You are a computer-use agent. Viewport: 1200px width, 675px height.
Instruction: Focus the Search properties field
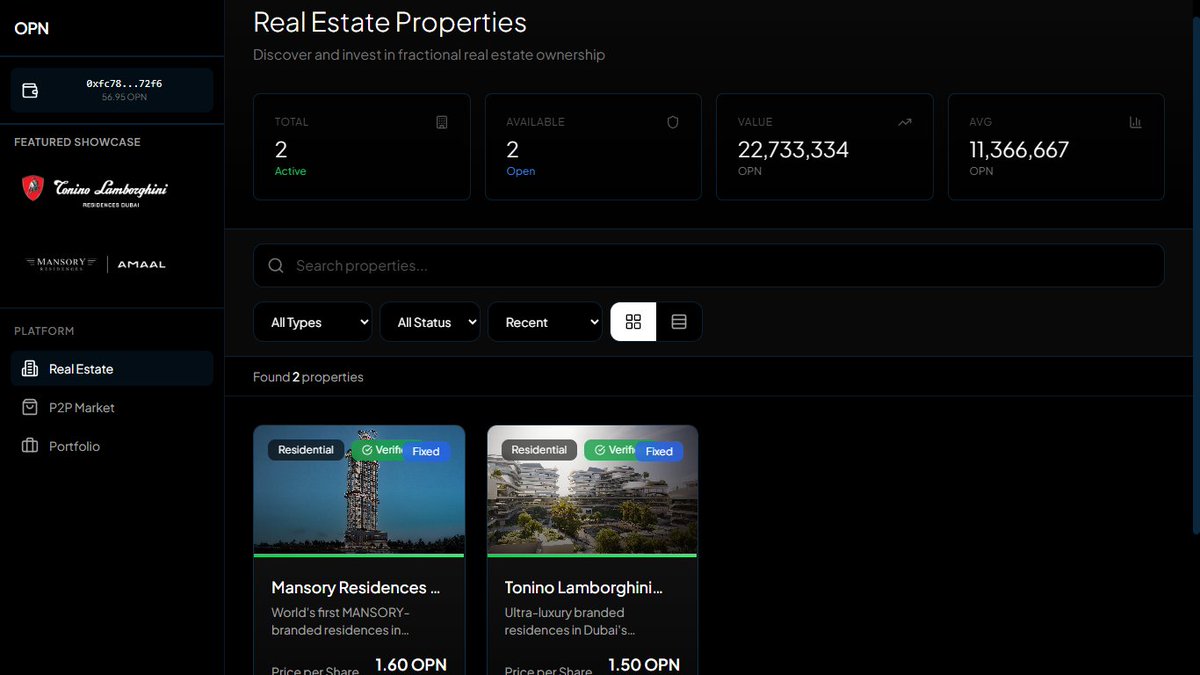(708, 266)
